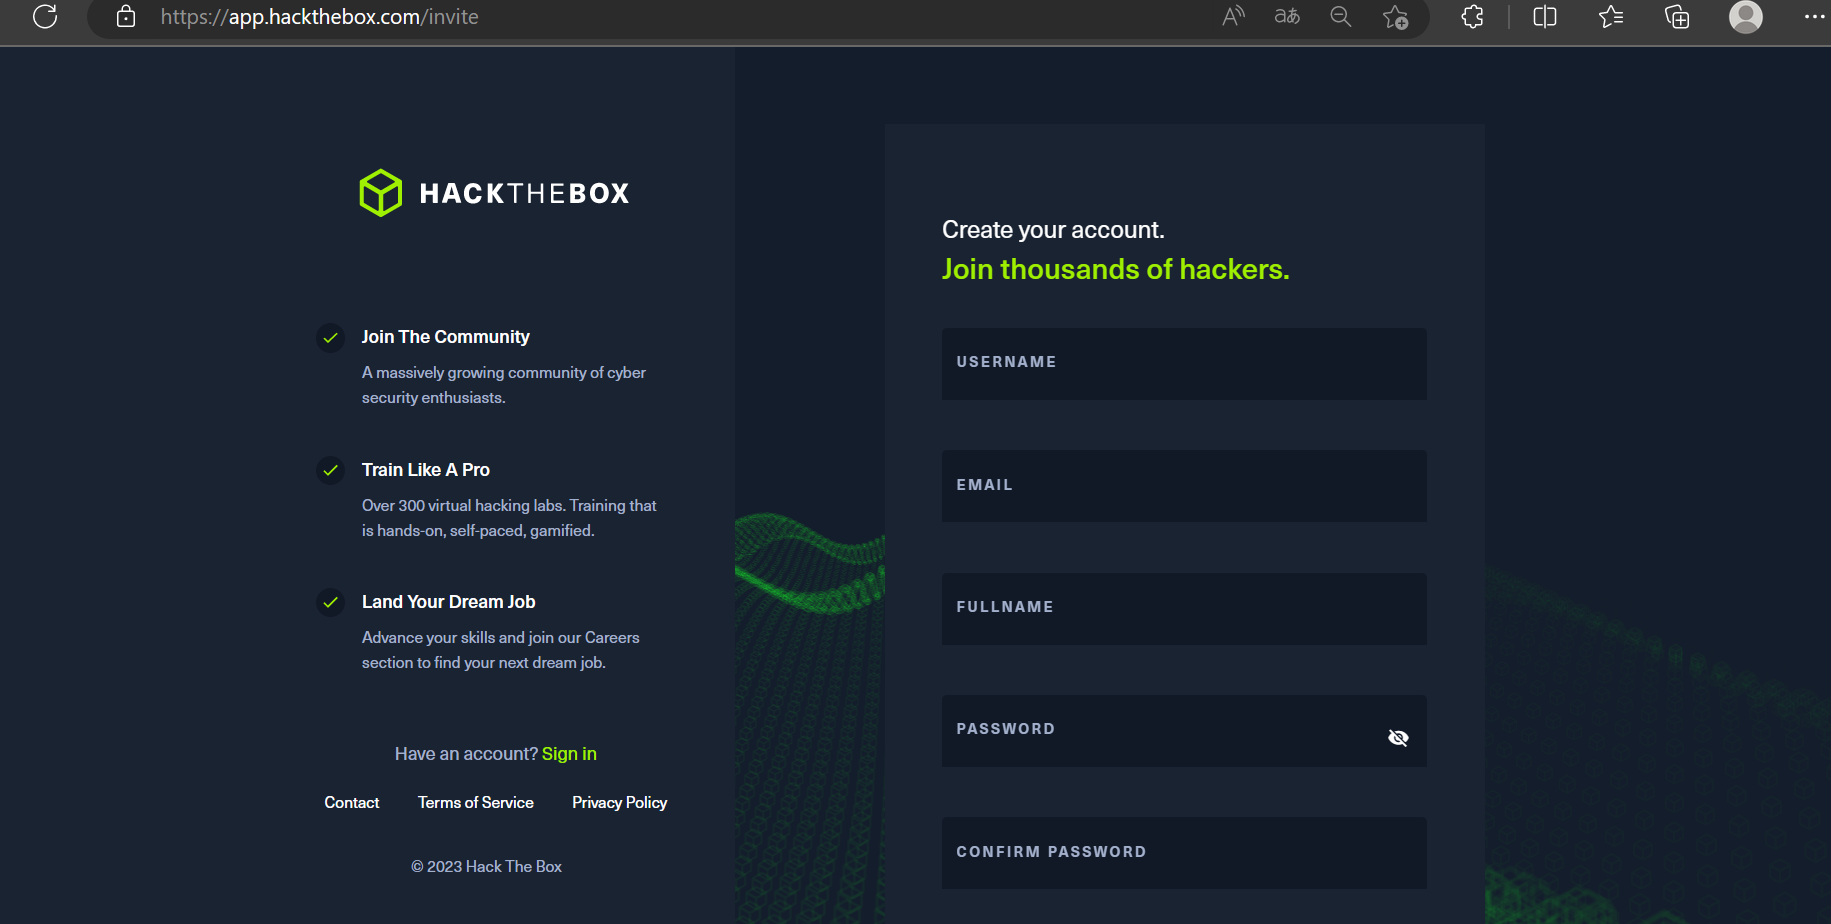Select Sign in to access existing account

568,753
